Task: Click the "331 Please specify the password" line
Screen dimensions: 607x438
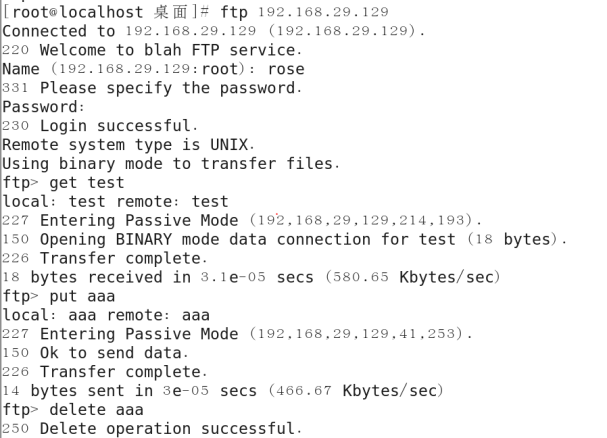Action: 150,88
